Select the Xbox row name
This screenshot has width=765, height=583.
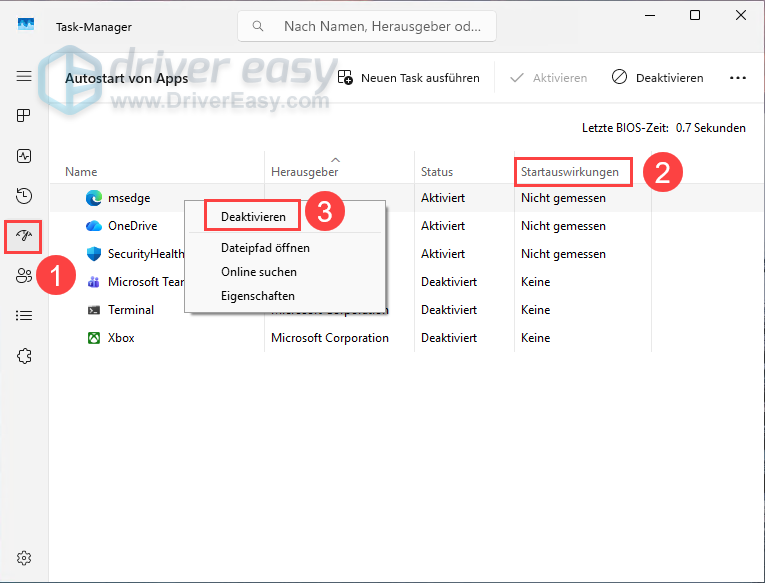click(121, 338)
